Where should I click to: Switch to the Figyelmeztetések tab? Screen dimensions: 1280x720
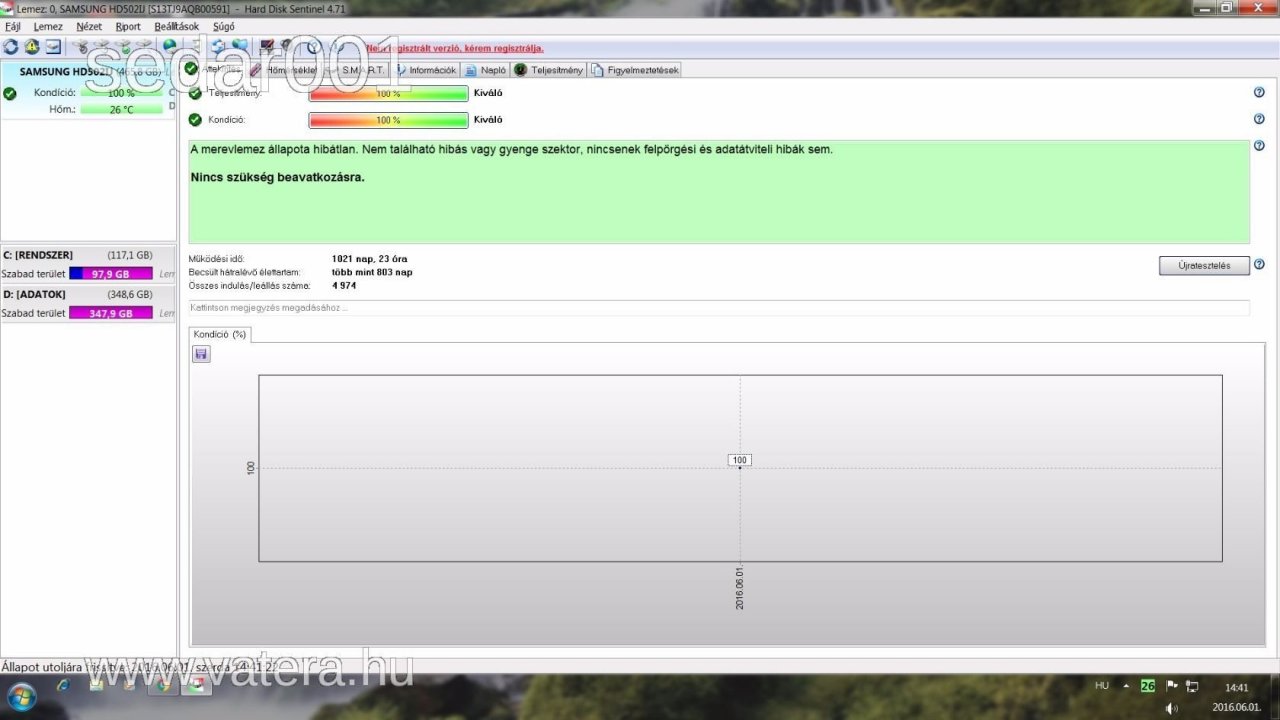635,70
